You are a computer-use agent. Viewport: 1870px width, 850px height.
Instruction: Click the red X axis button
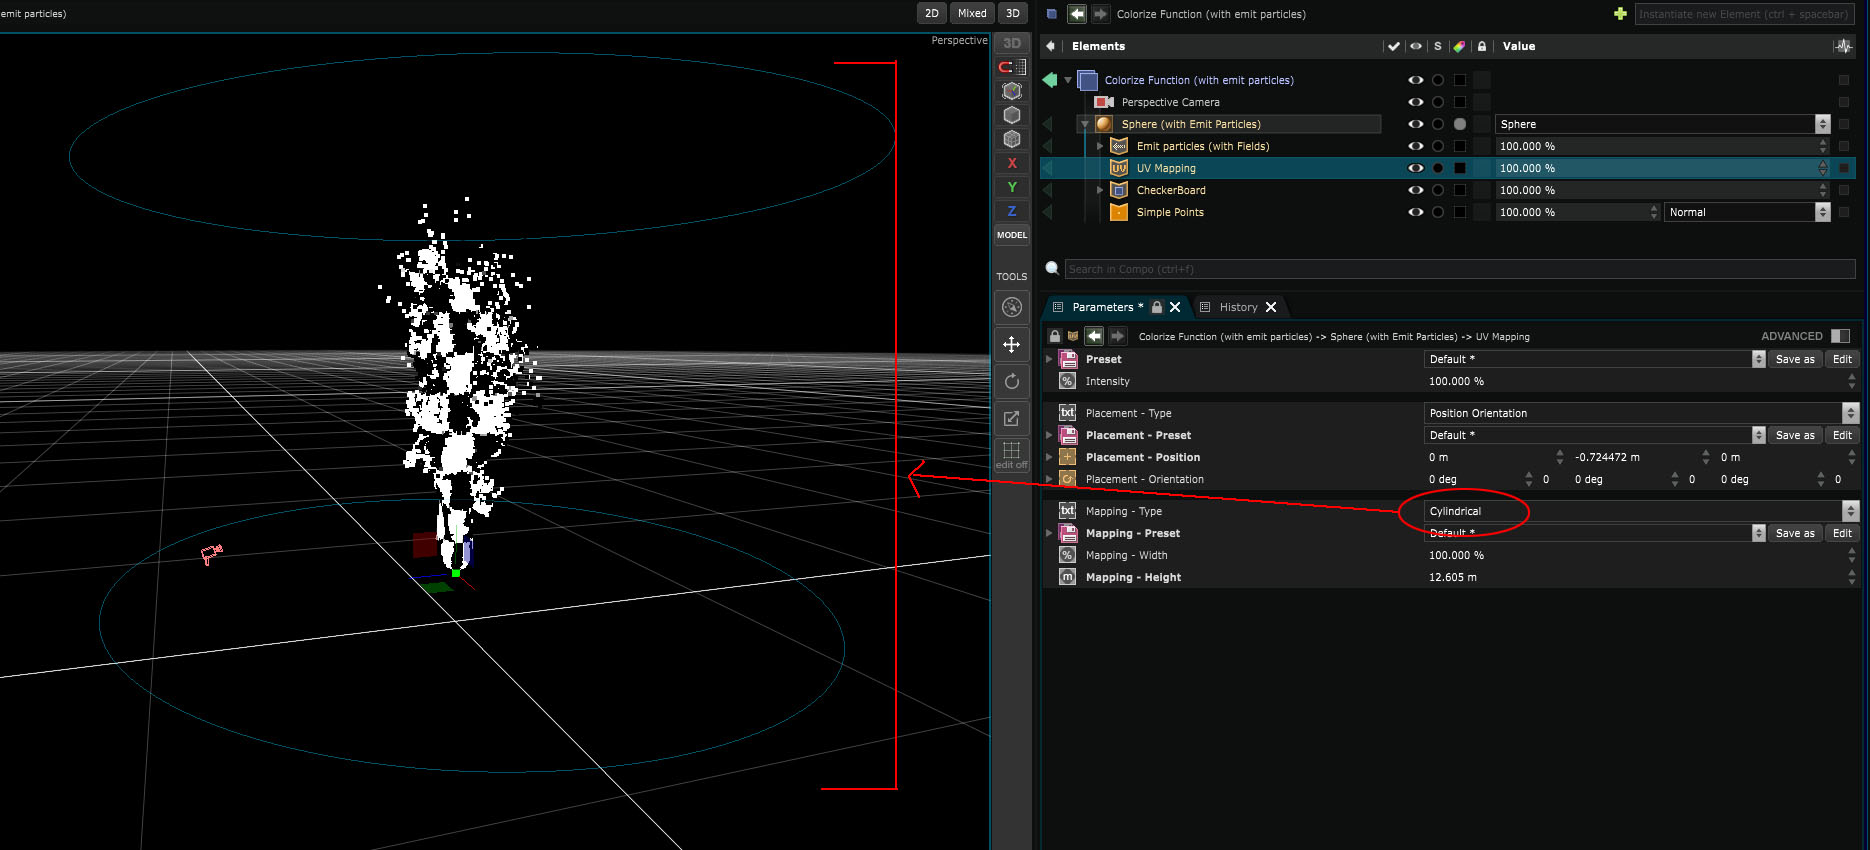click(x=1011, y=163)
